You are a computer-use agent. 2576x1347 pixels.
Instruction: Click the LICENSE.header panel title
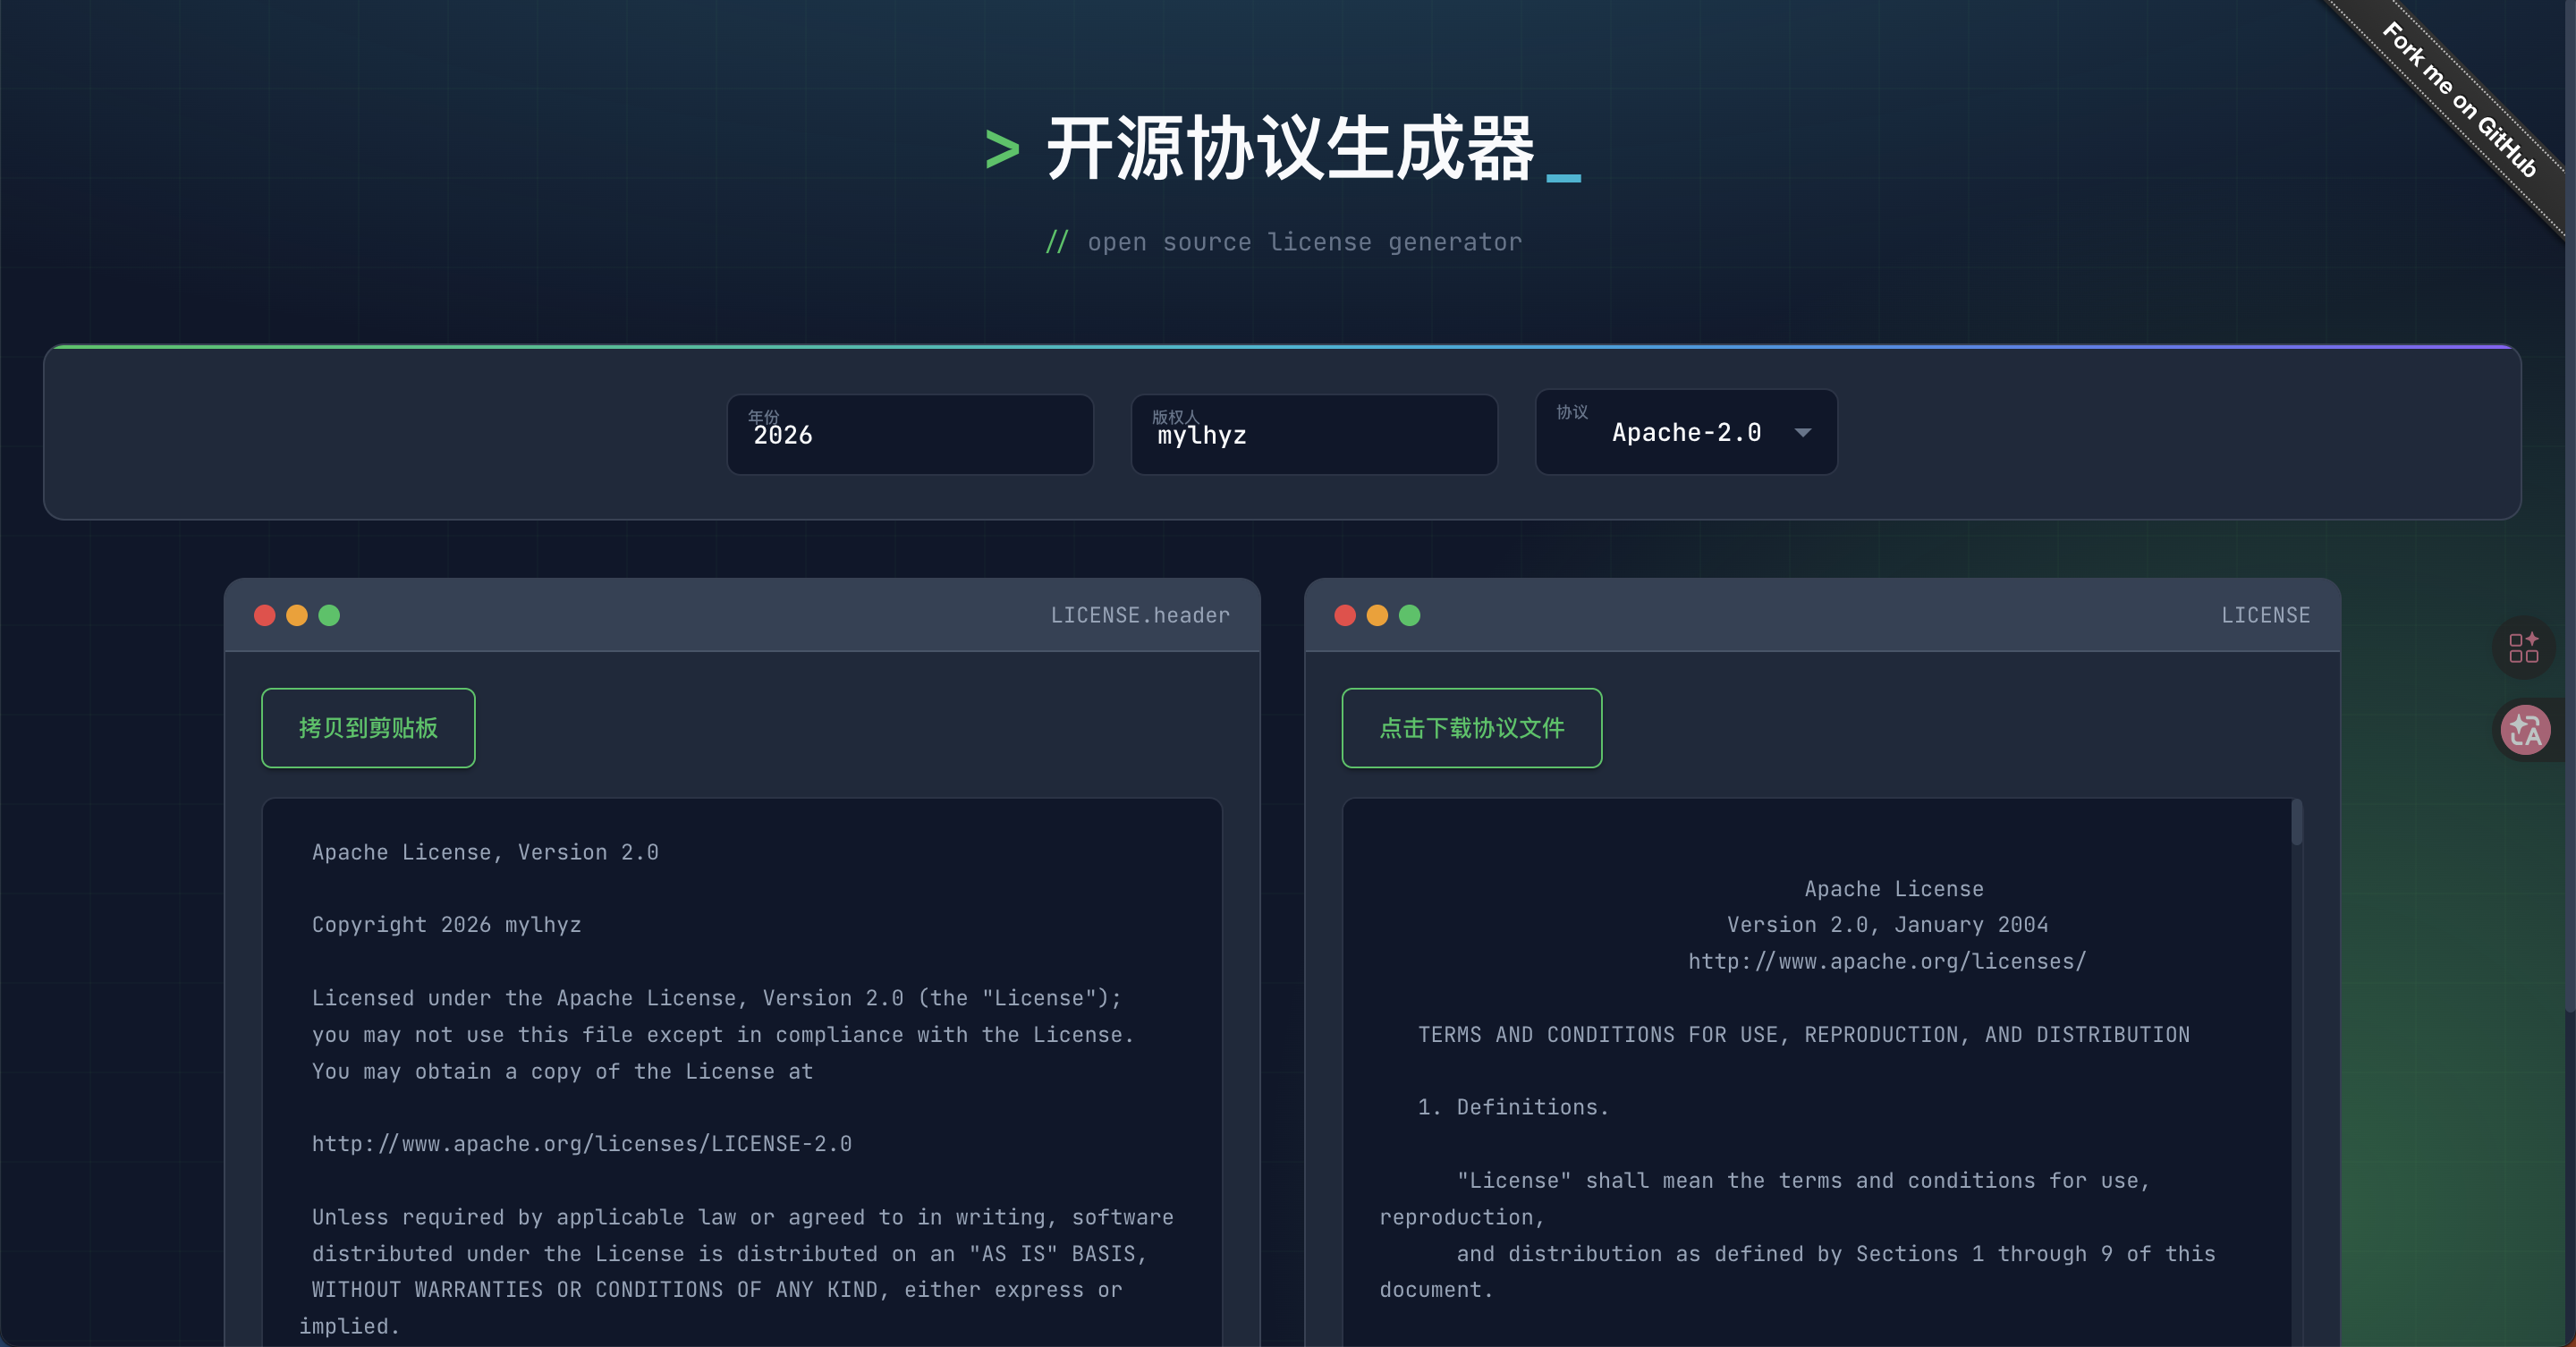point(1140,615)
